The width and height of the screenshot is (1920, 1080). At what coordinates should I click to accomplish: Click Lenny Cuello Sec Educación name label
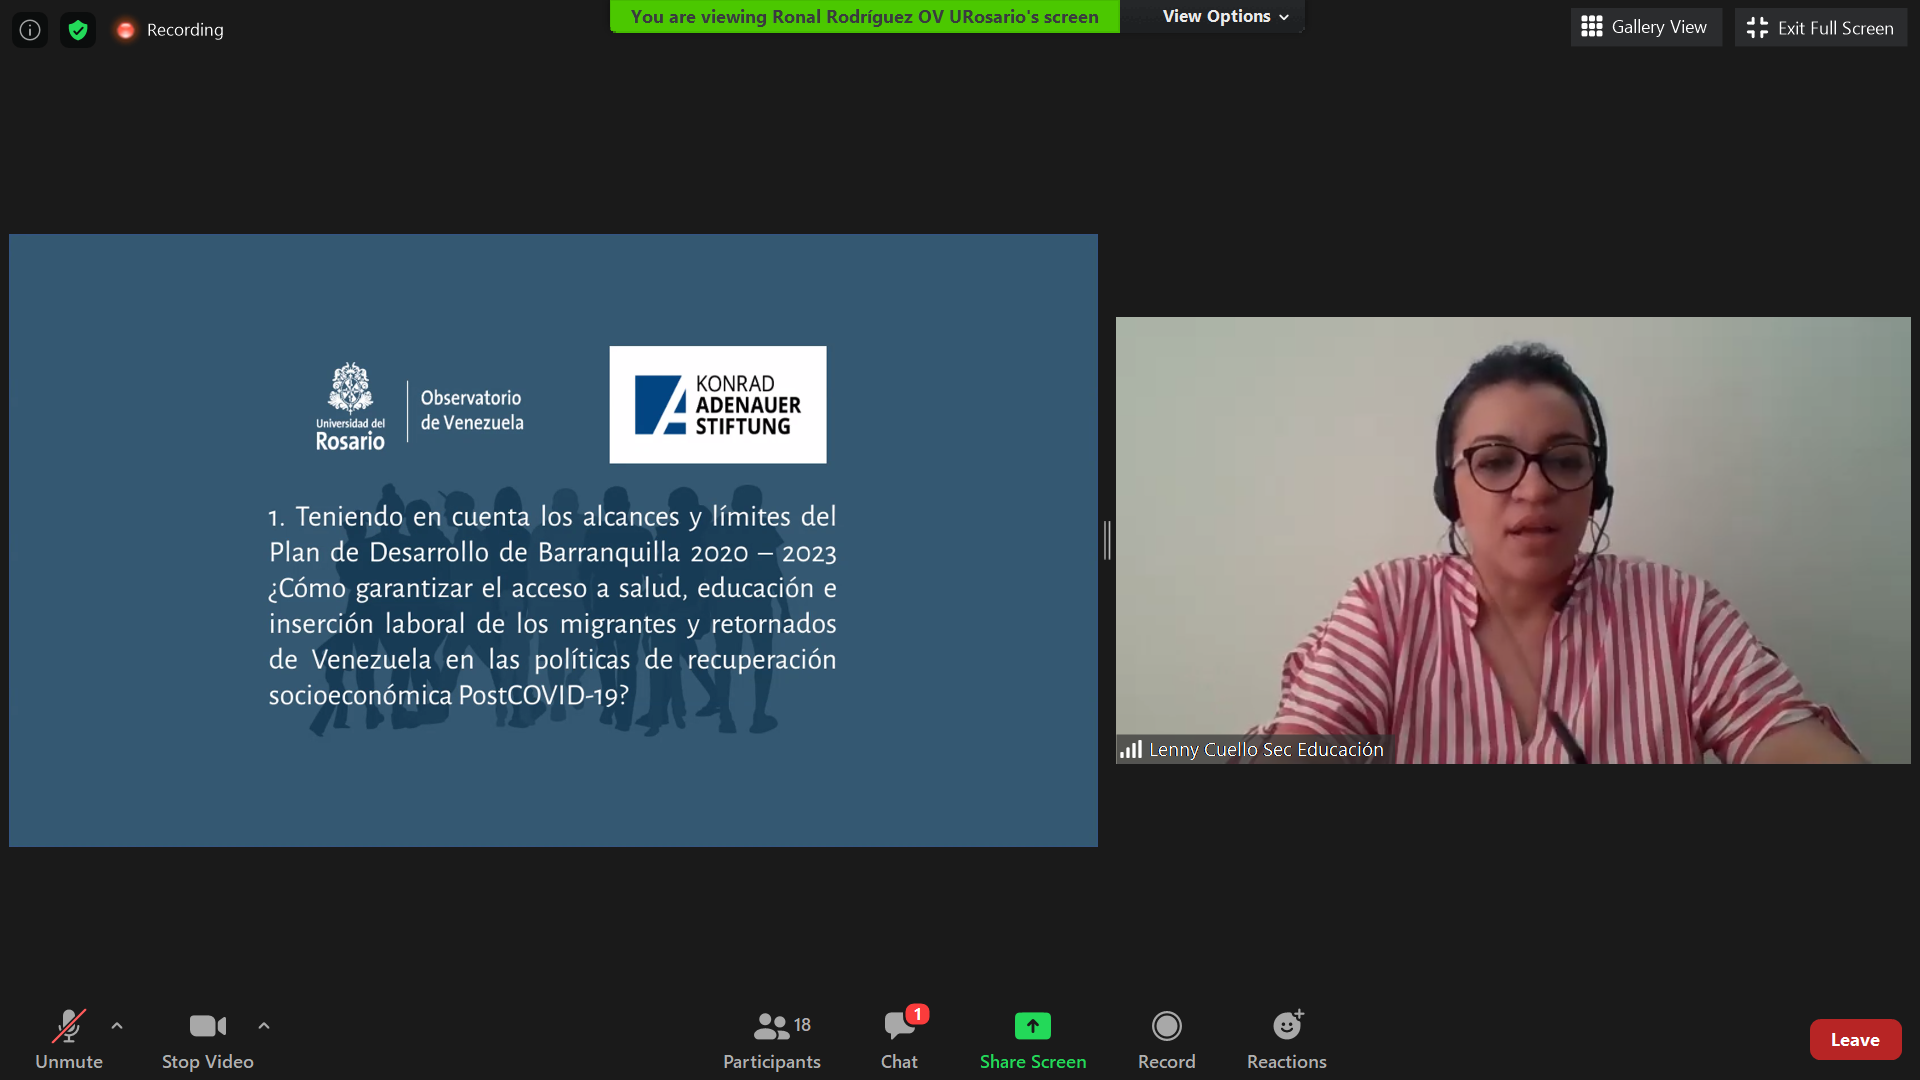1265,750
